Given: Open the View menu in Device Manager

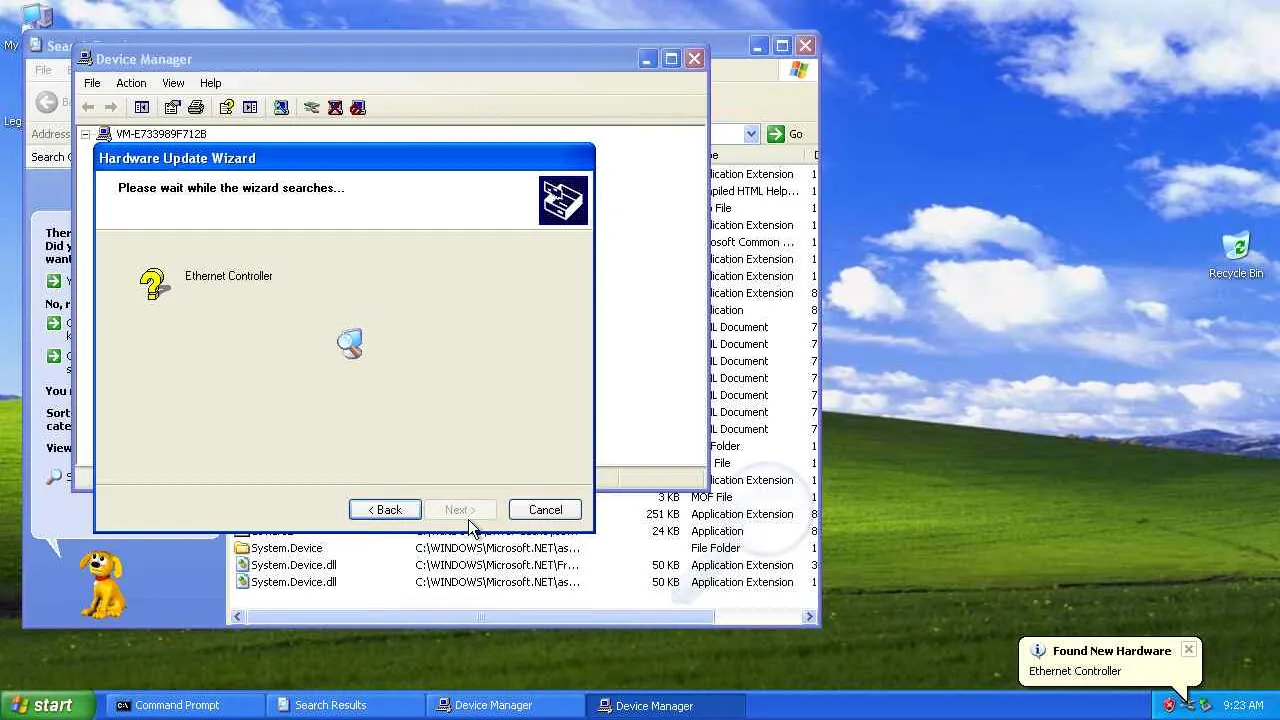Looking at the screenshot, I should click(x=173, y=83).
